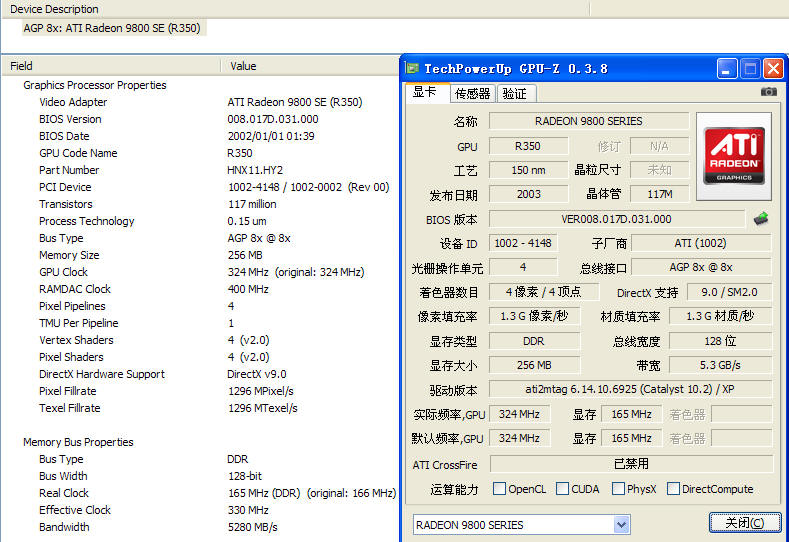Open the 传感器 tab
Viewport: 789px width, 542px height.
(x=472, y=94)
